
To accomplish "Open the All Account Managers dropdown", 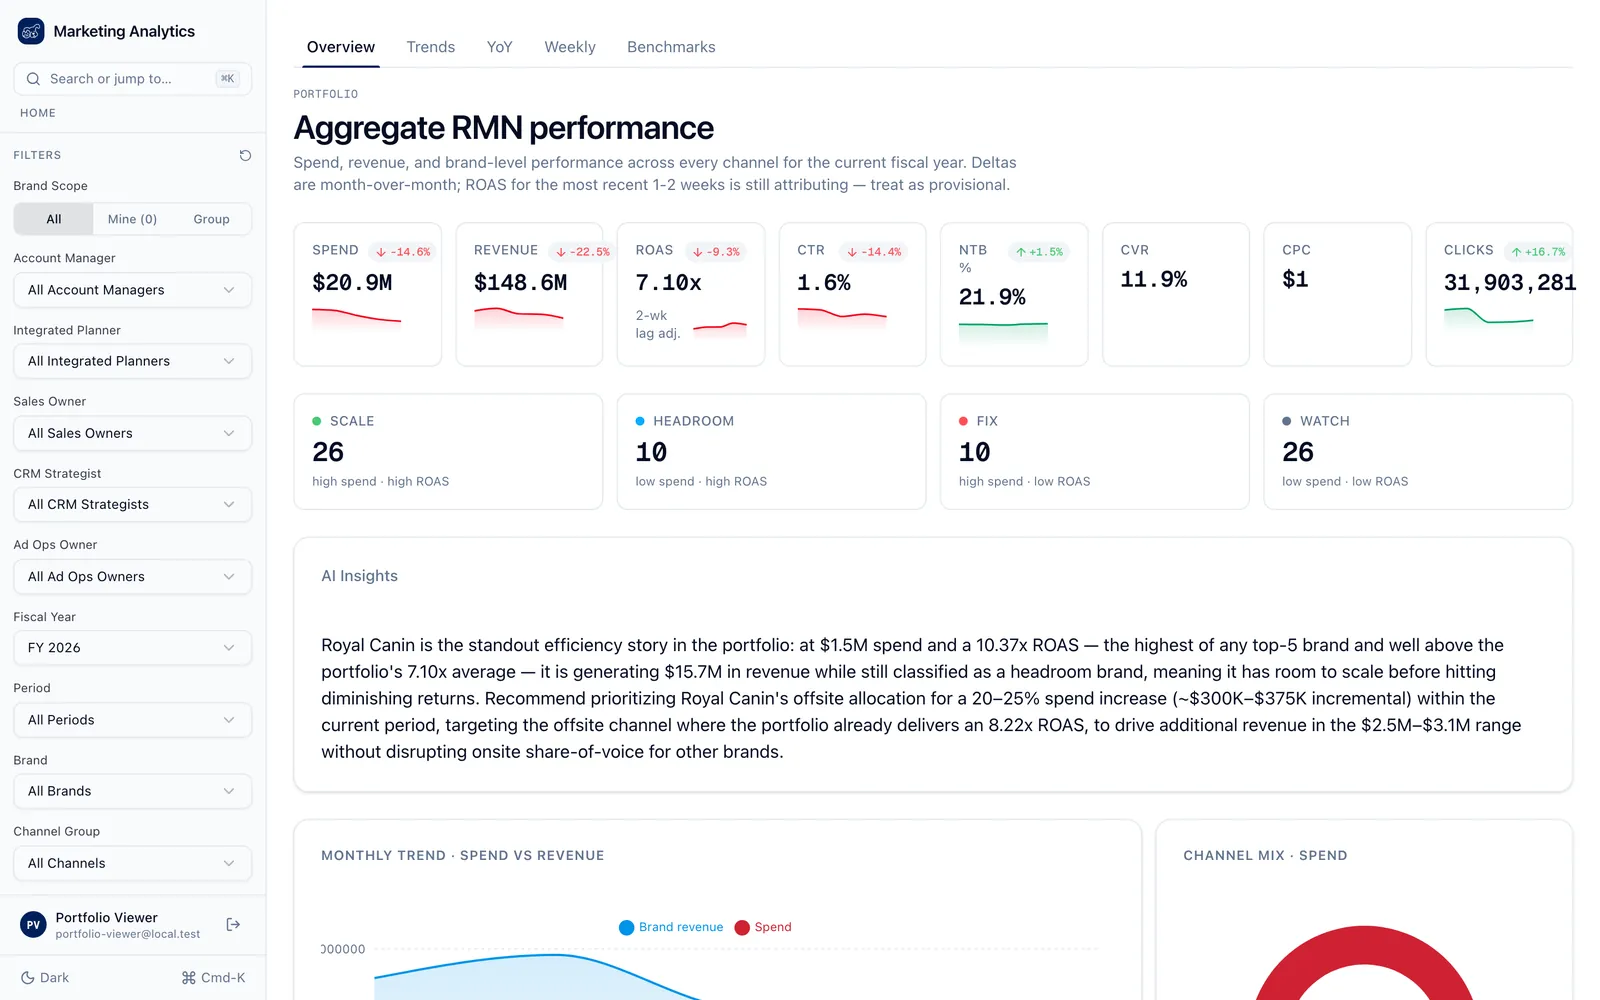I will tap(132, 290).
